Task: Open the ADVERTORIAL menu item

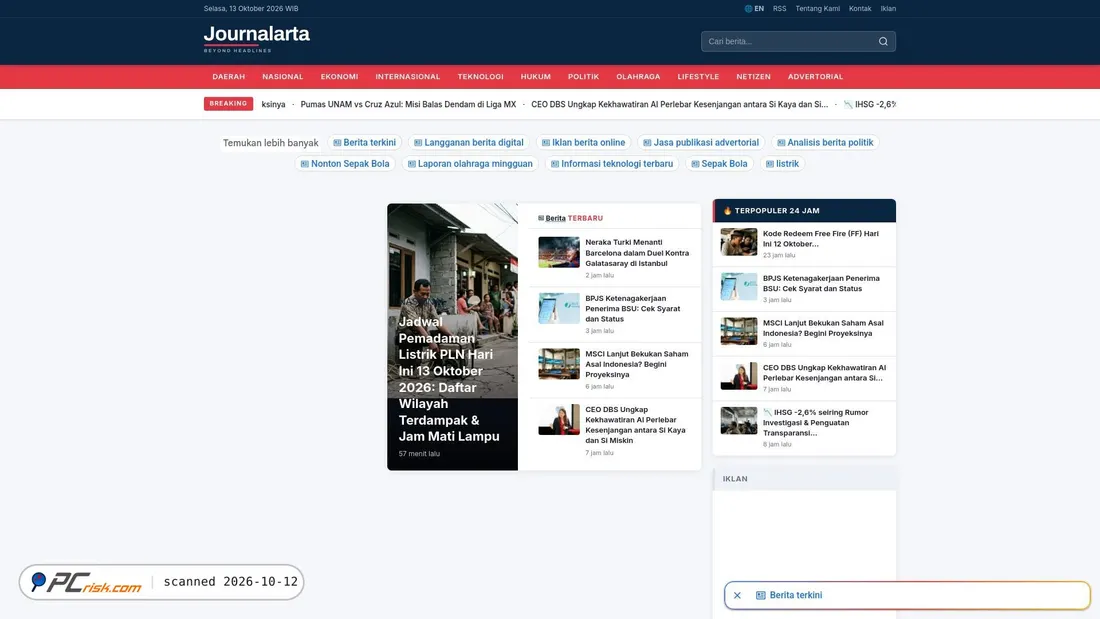Action: pos(815,76)
